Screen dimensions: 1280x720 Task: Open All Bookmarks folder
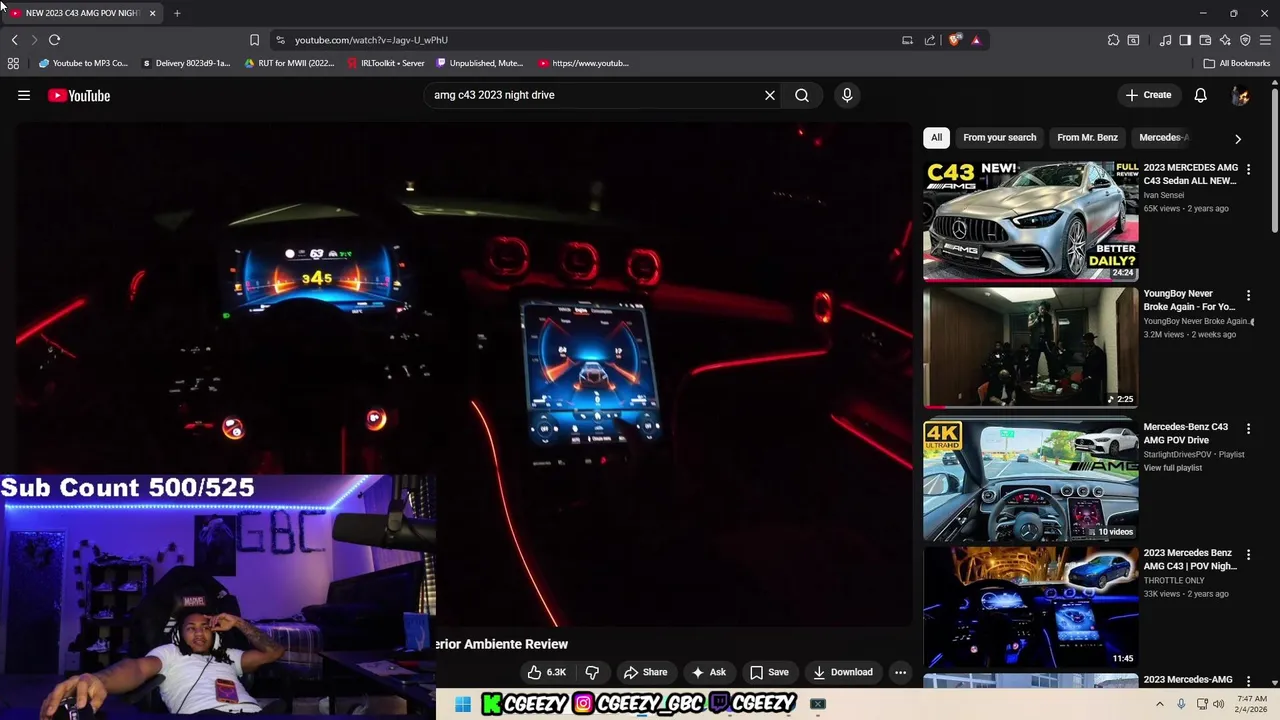click(x=1237, y=63)
